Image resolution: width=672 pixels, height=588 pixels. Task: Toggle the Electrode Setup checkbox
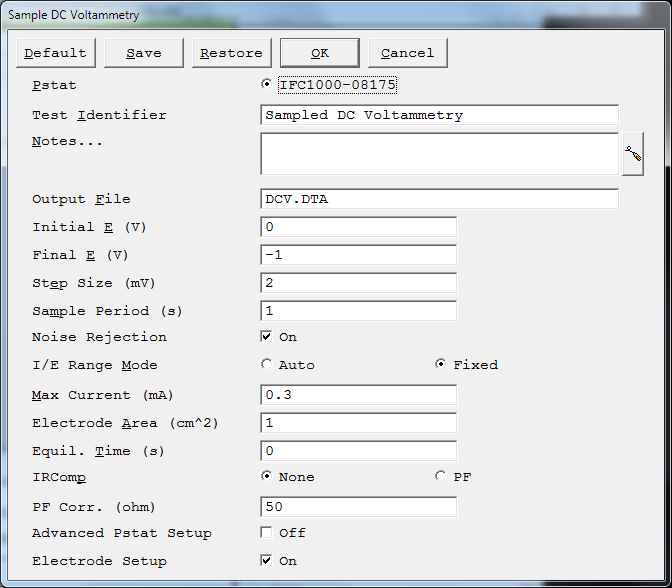click(x=266, y=560)
